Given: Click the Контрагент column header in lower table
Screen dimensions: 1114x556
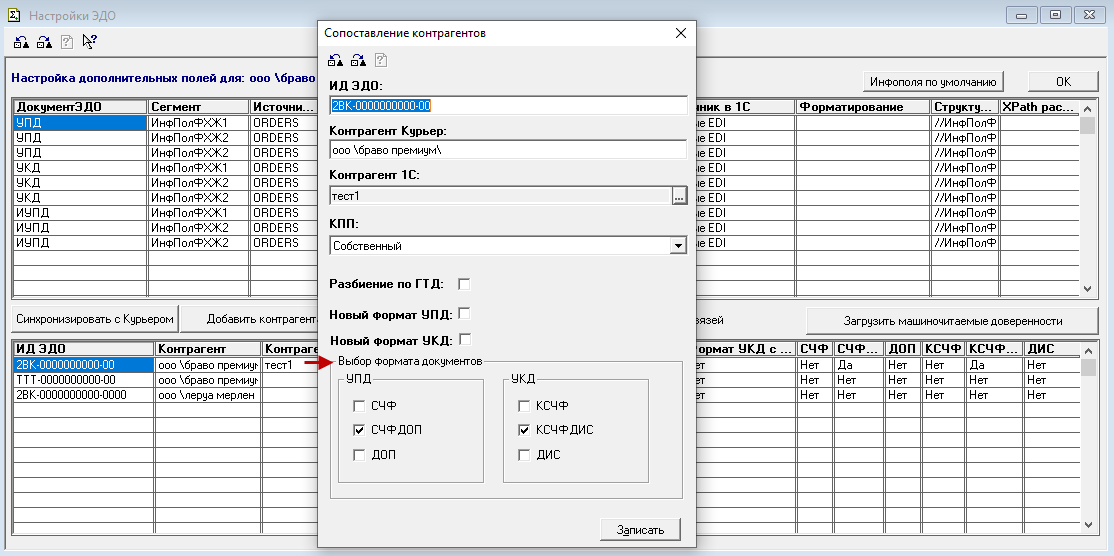Looking at the screenshot, I should (208, 349).
